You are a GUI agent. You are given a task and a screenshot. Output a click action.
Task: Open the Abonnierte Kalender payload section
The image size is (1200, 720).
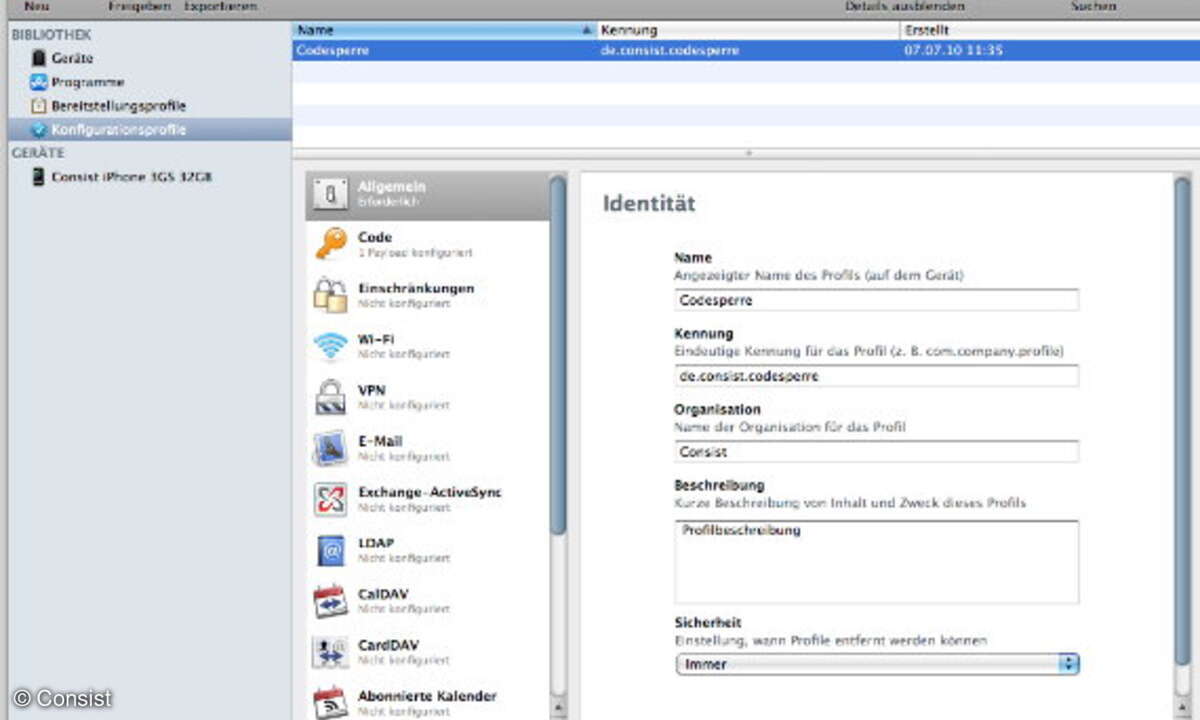click(427, 701)
